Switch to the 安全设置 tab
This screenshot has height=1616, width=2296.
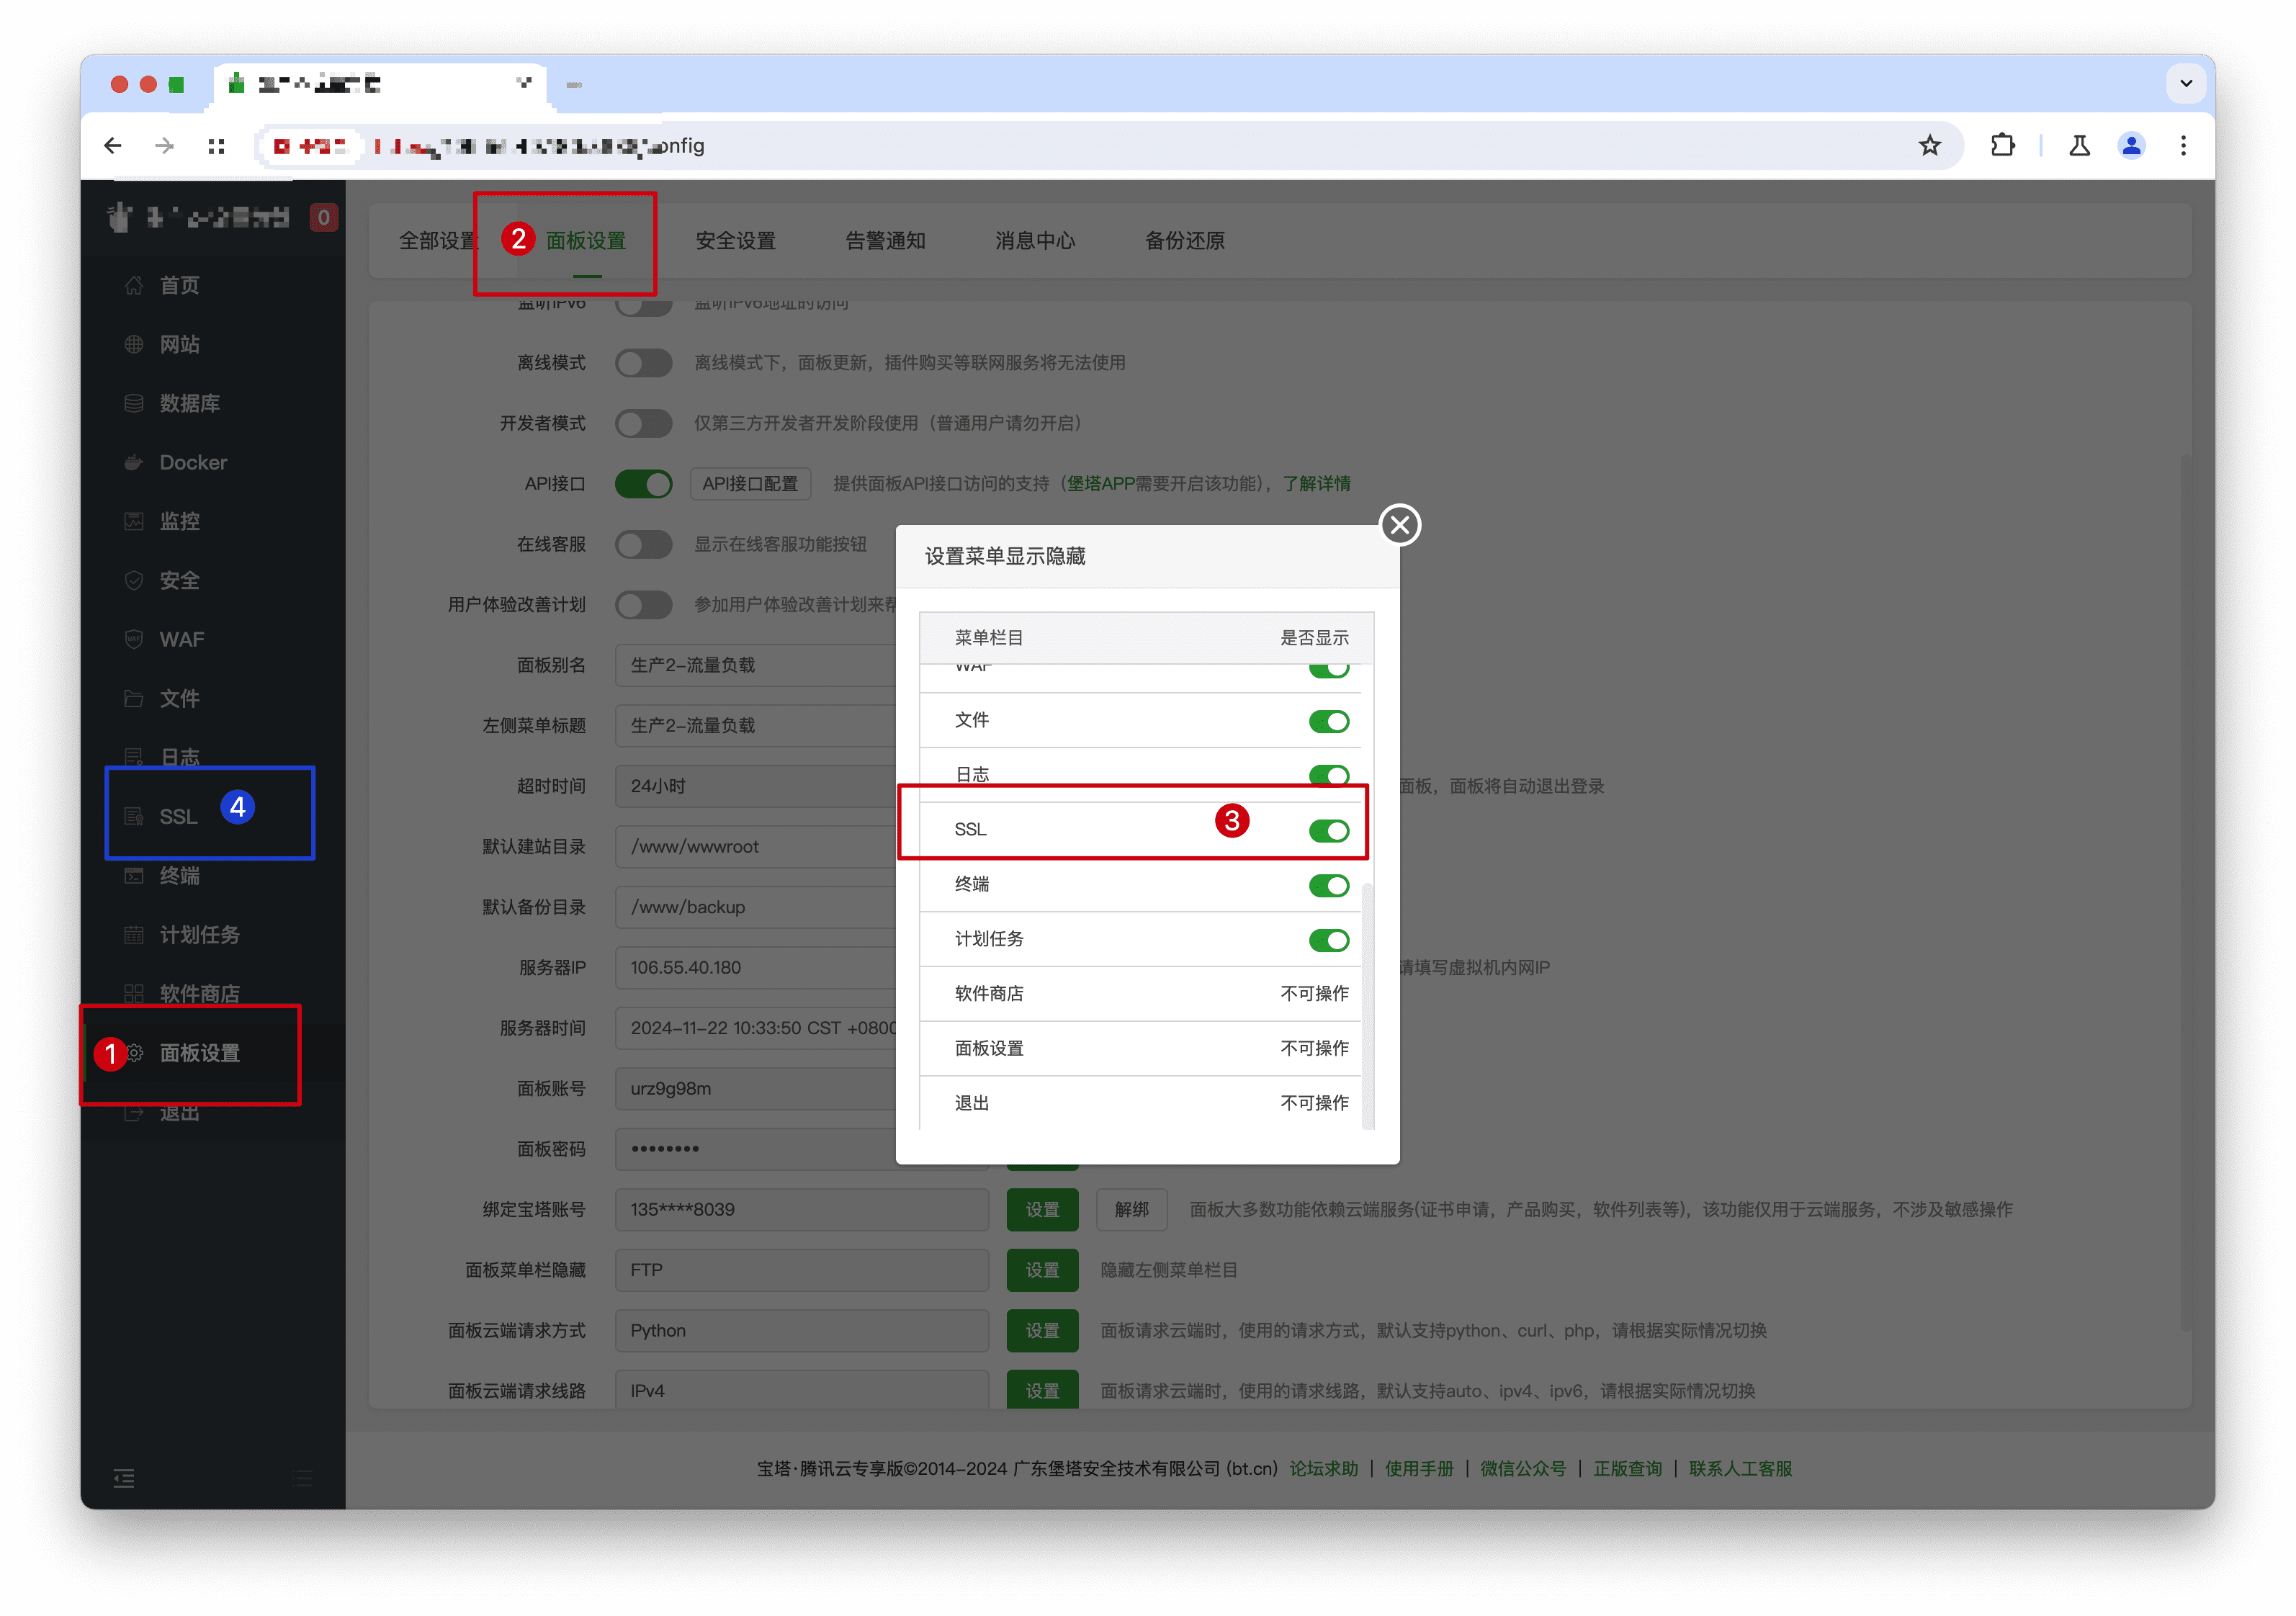click(735, 241)
